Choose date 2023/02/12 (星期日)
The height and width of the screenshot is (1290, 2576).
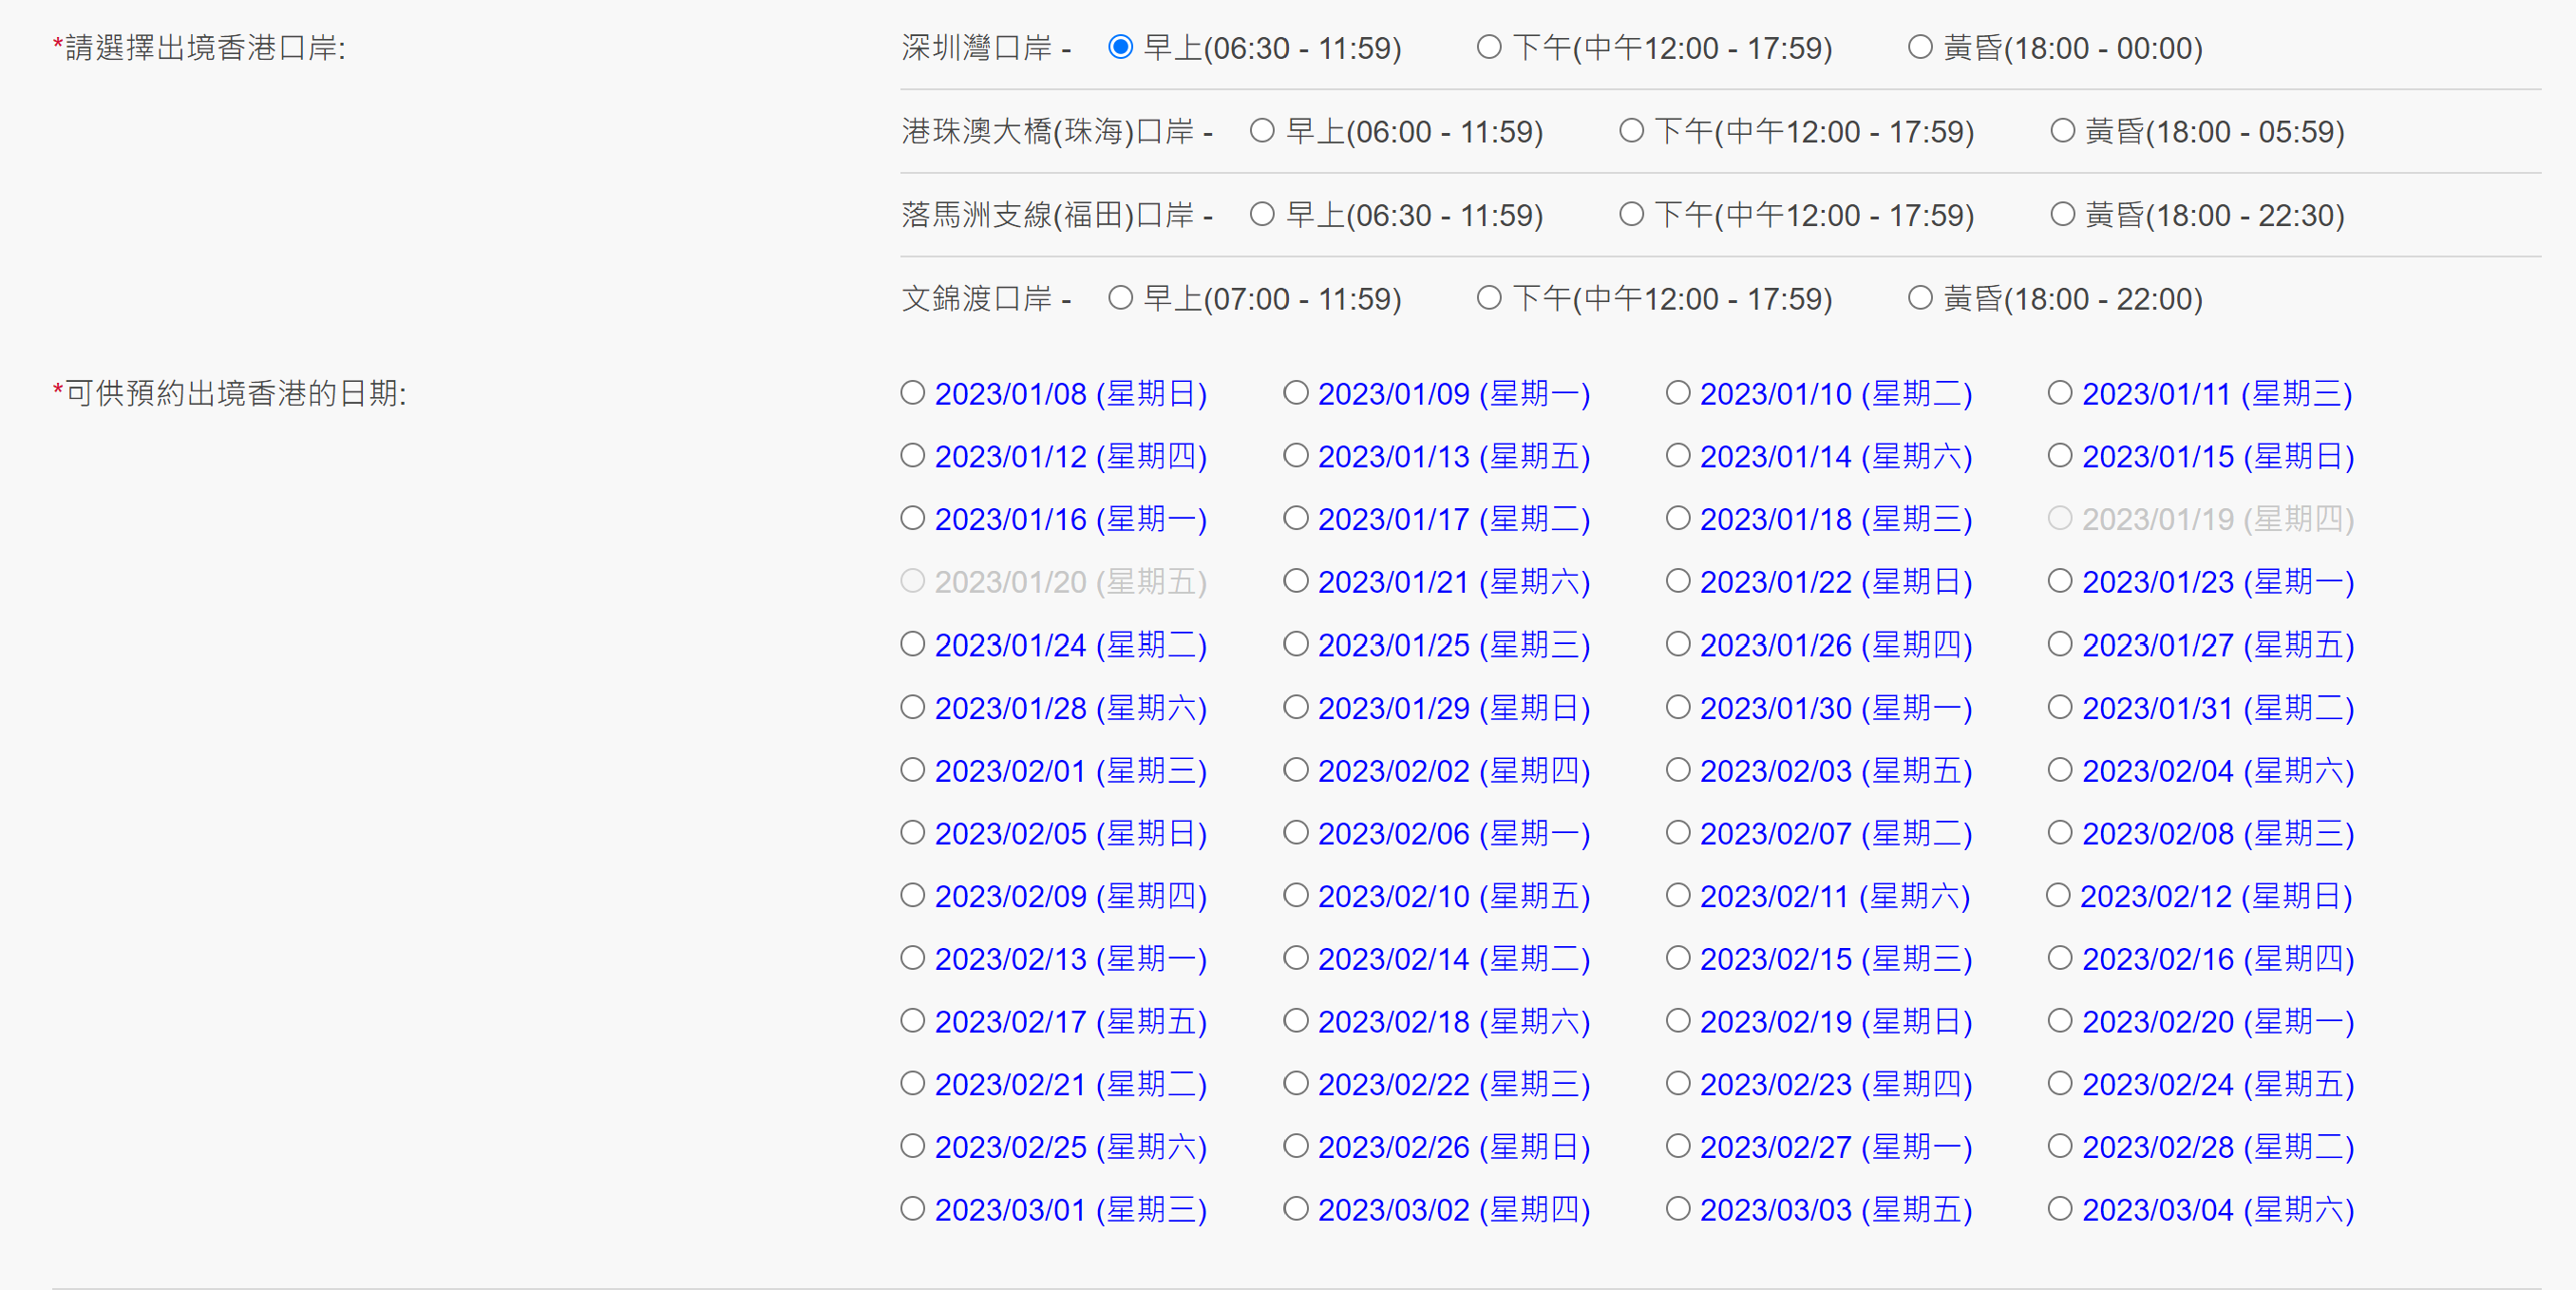click(x=2057, y=895)
